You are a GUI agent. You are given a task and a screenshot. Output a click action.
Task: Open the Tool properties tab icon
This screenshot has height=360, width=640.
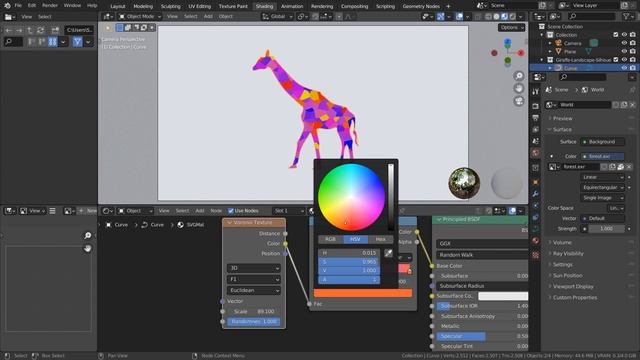[x=536, y=92]
